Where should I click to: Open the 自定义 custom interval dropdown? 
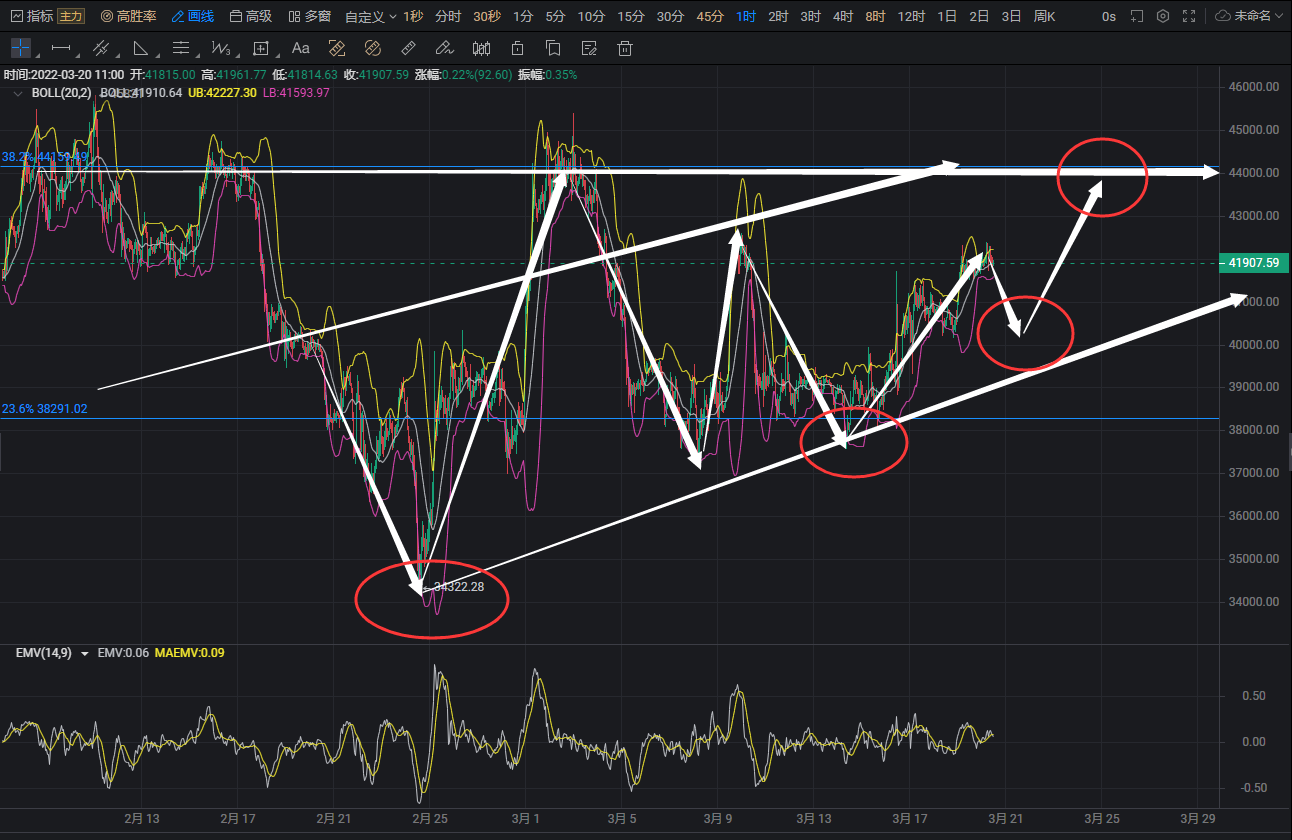click(369, 16)
